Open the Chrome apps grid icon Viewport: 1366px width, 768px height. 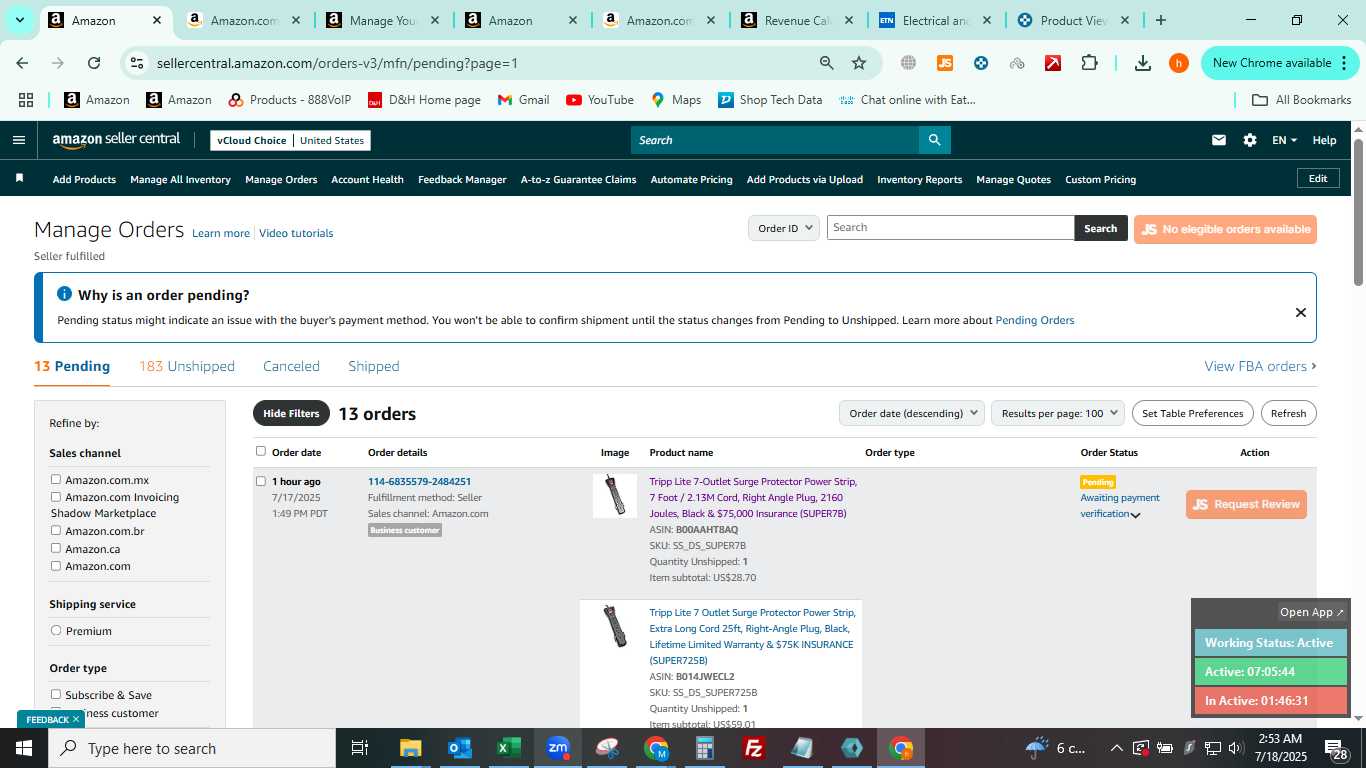pos(26,100)
